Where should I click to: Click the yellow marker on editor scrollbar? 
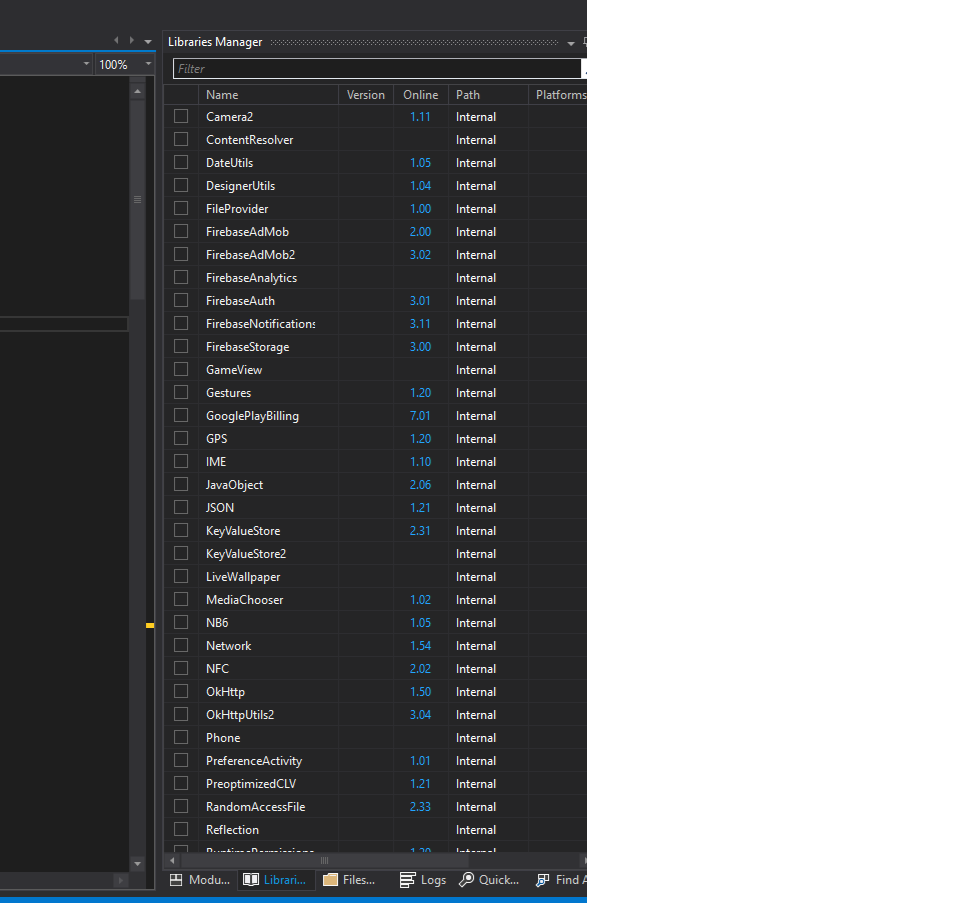click(x=150, y=625)
